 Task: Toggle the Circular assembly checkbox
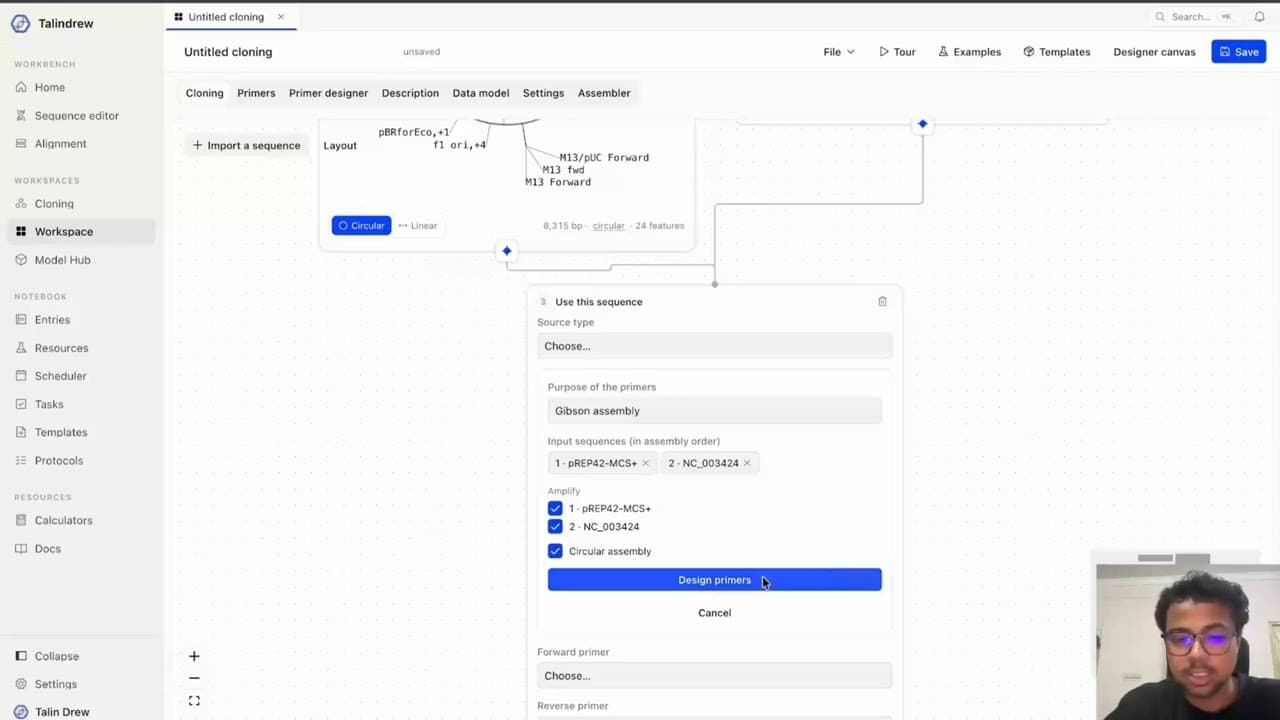[555, 551]
